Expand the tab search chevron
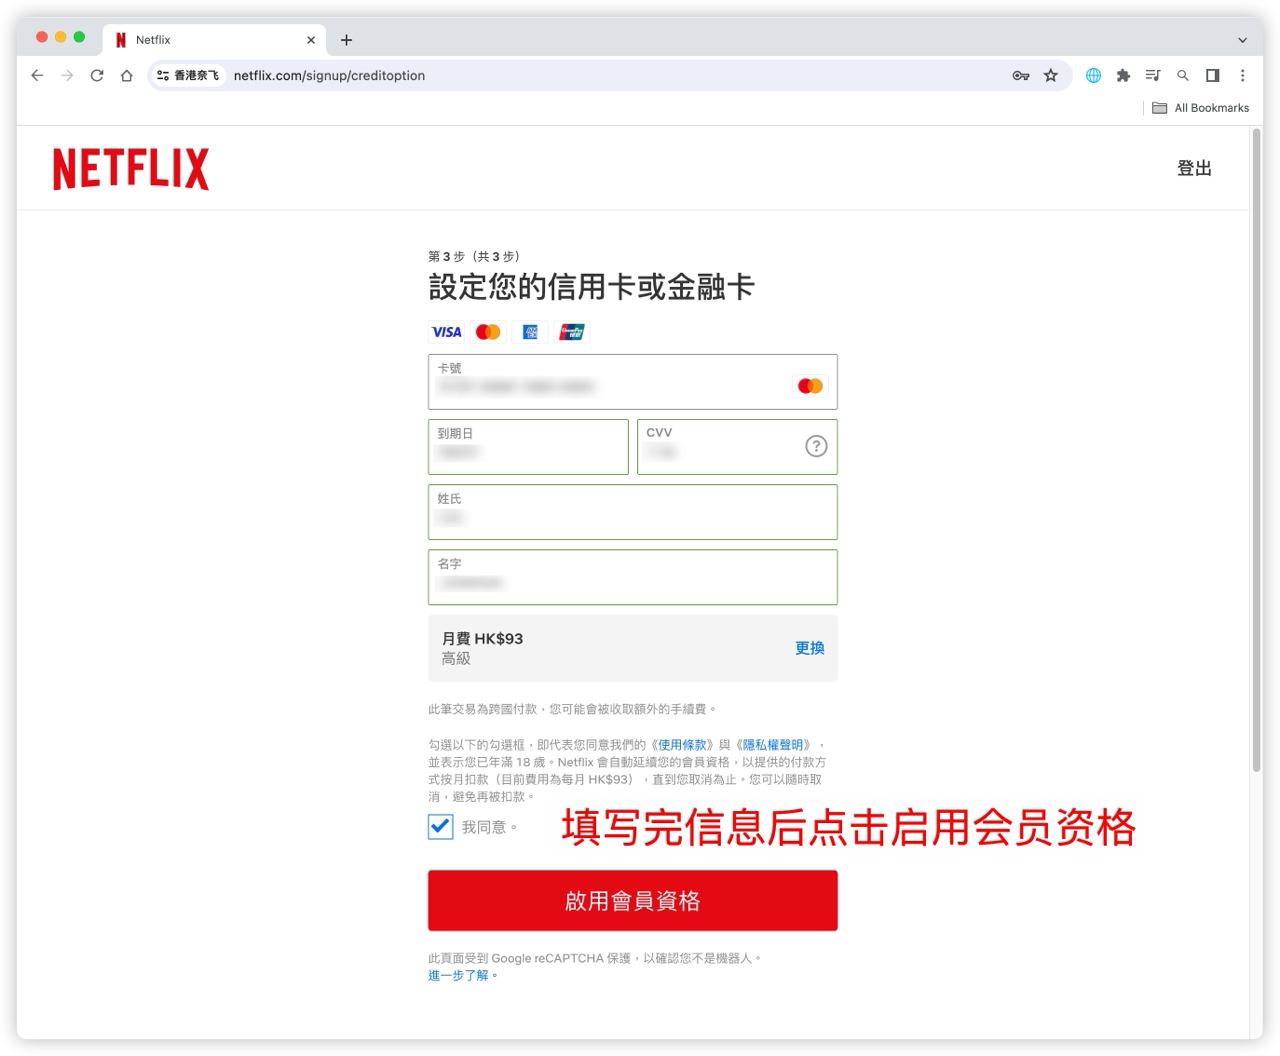This screenshot has height=1056, width=1280. tap(1242, 40)
